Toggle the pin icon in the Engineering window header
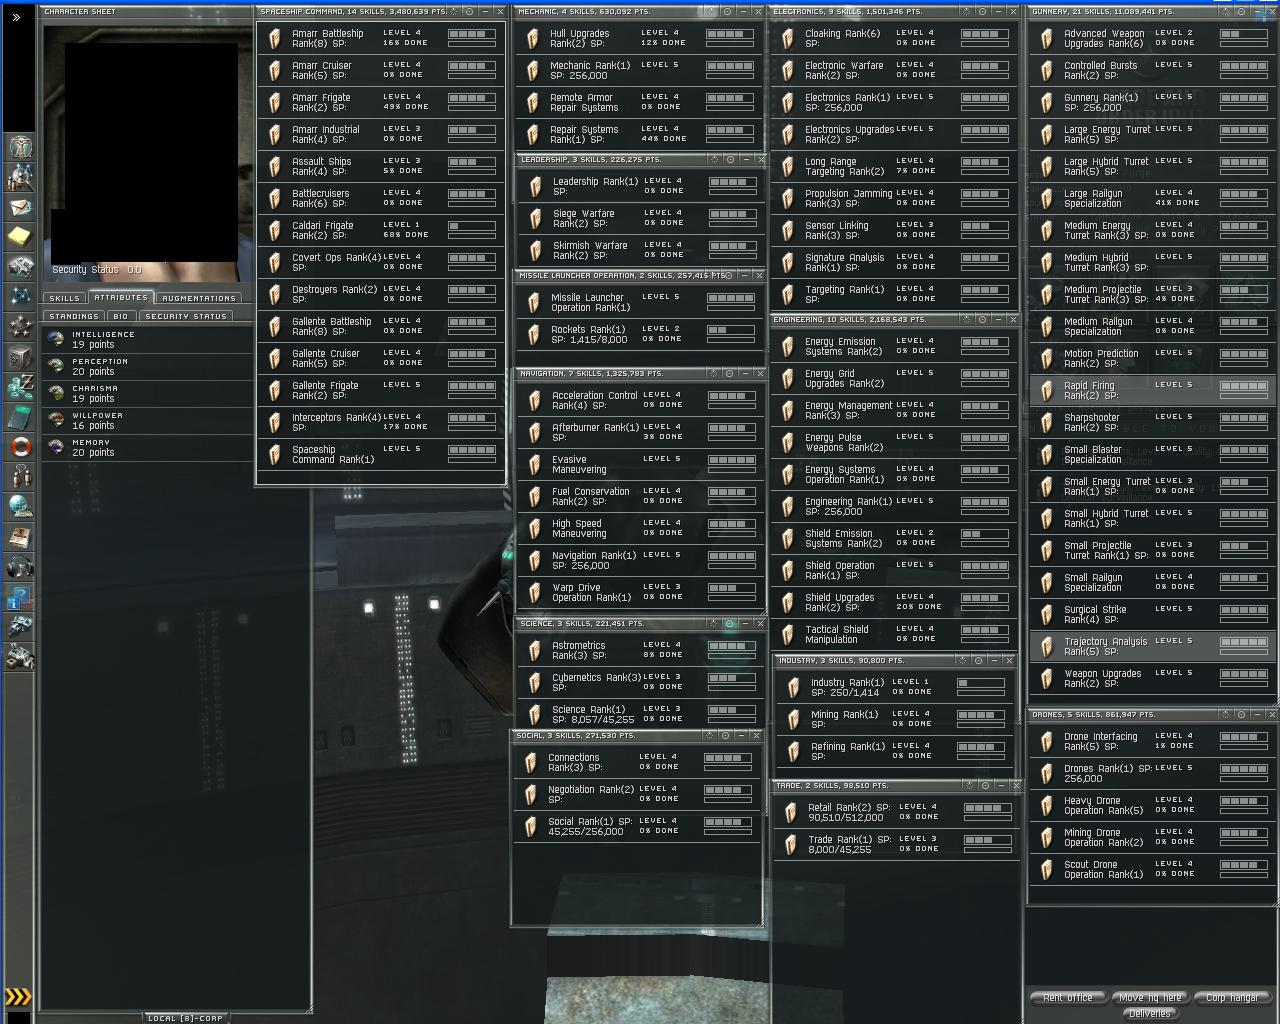The height and width of the screenshot is (1024, 1280). coord(968,319)
